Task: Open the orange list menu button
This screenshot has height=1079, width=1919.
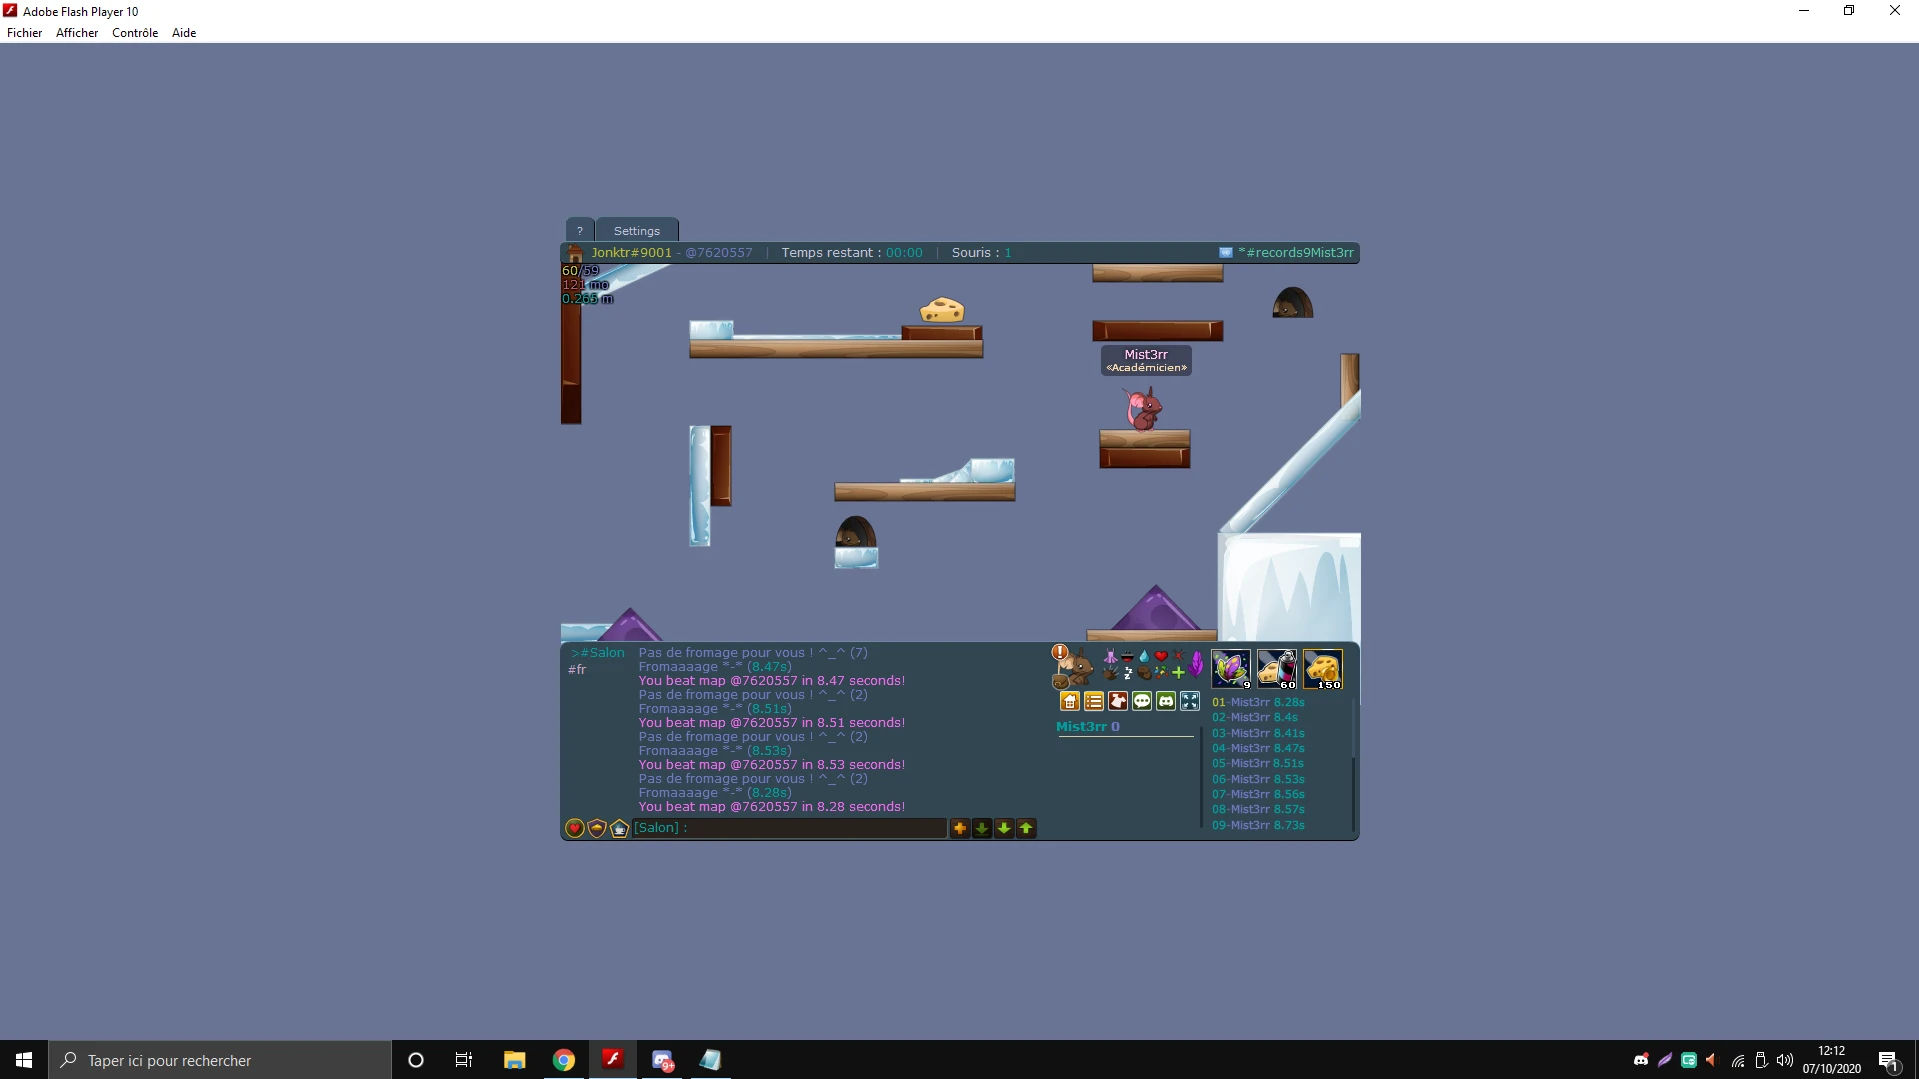Action: (x=1094, y=702)
